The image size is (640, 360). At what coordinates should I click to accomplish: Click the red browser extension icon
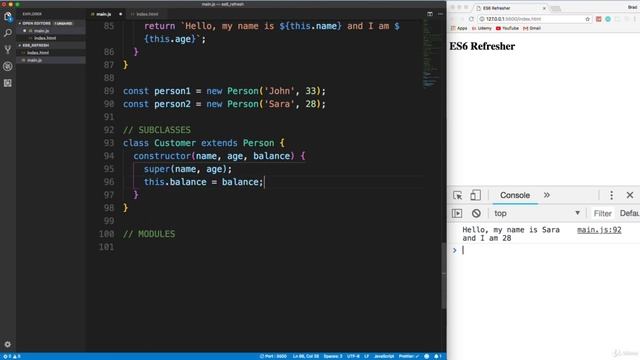click(x=598, y=19)
